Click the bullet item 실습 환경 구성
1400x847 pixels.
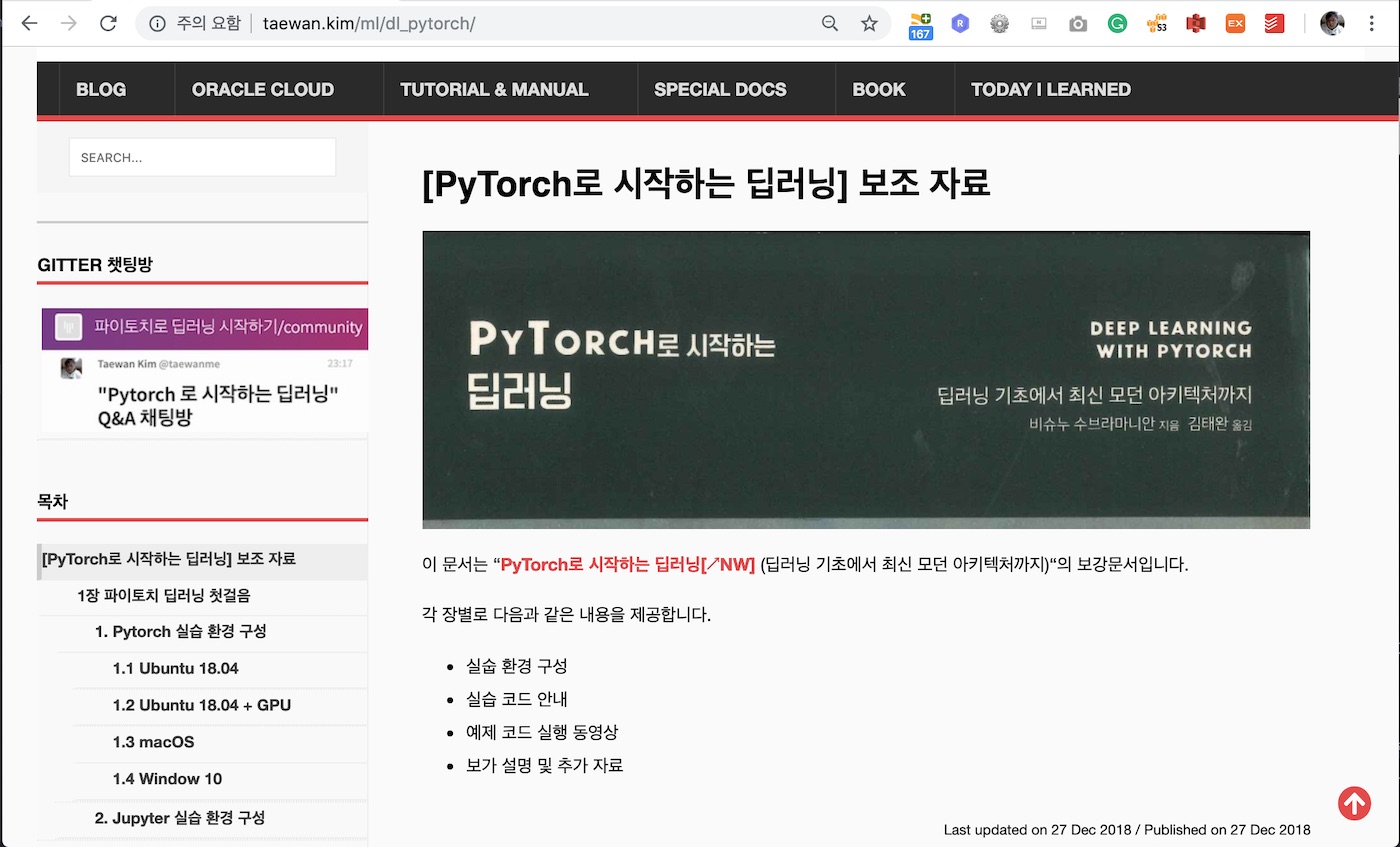[517, 666]
